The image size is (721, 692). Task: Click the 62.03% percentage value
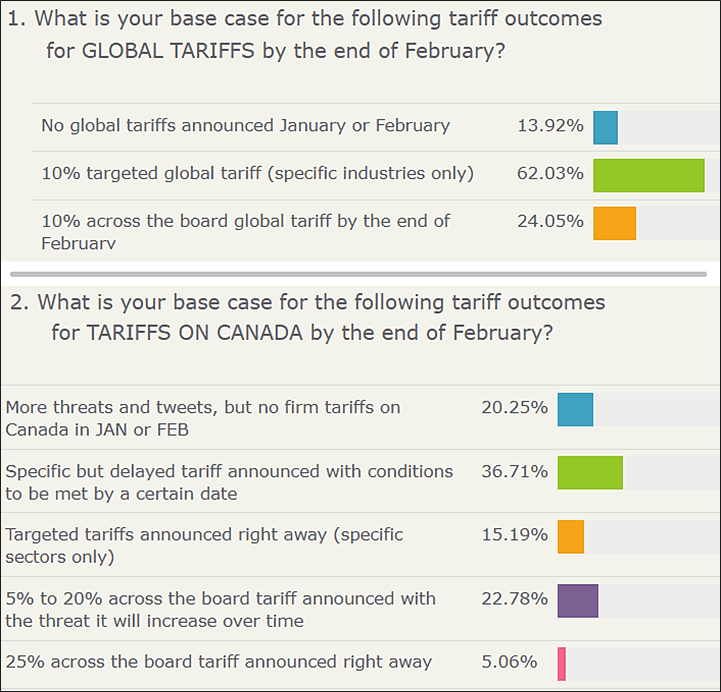550,174
